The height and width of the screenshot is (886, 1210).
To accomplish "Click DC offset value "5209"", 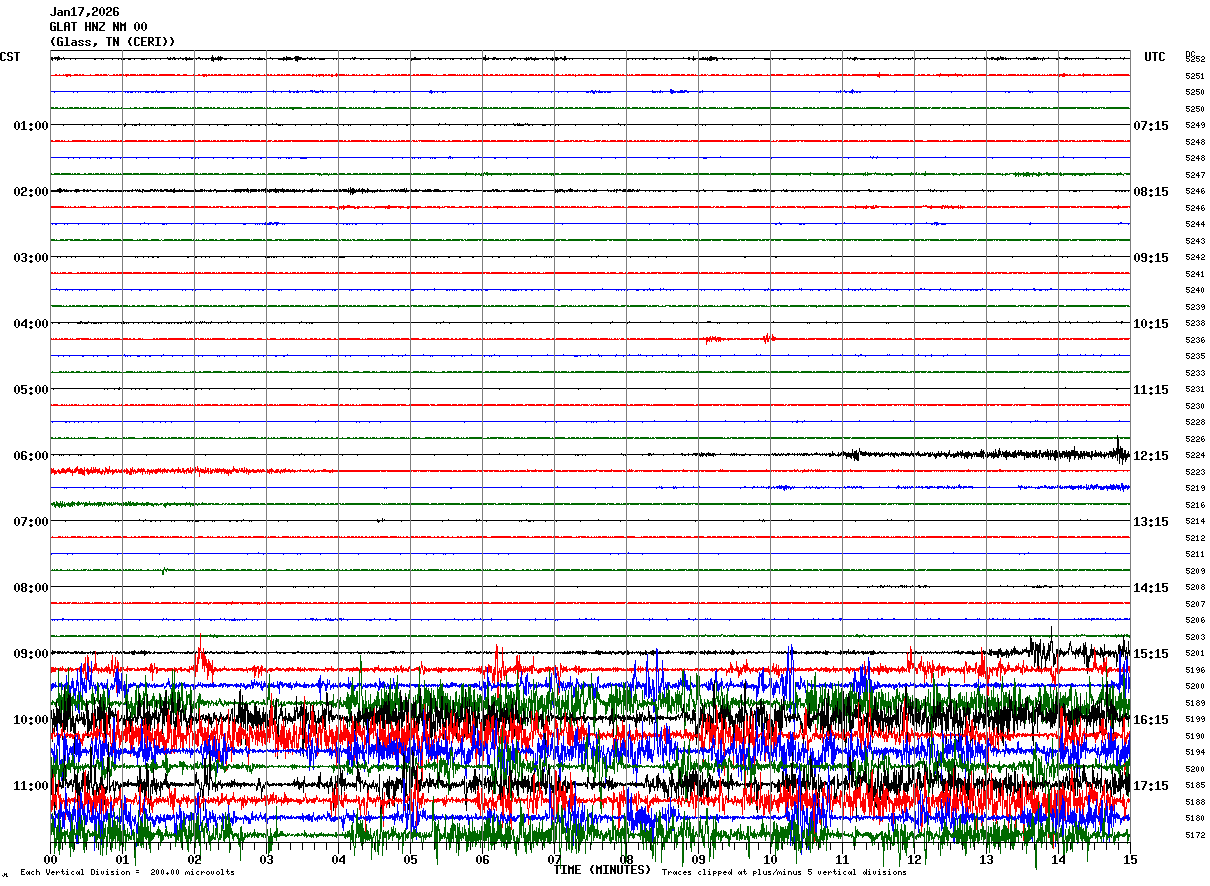I will pos(1195,571).
